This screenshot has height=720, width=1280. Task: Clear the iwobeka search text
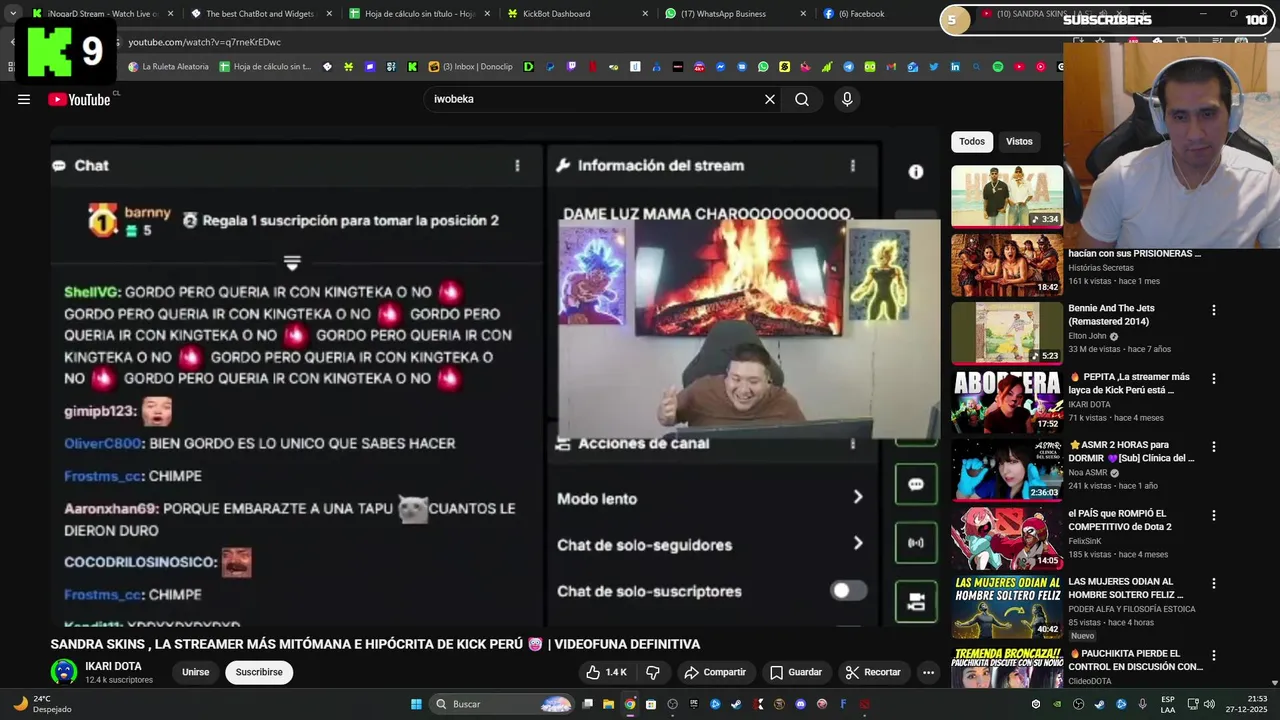click(770, 99)
